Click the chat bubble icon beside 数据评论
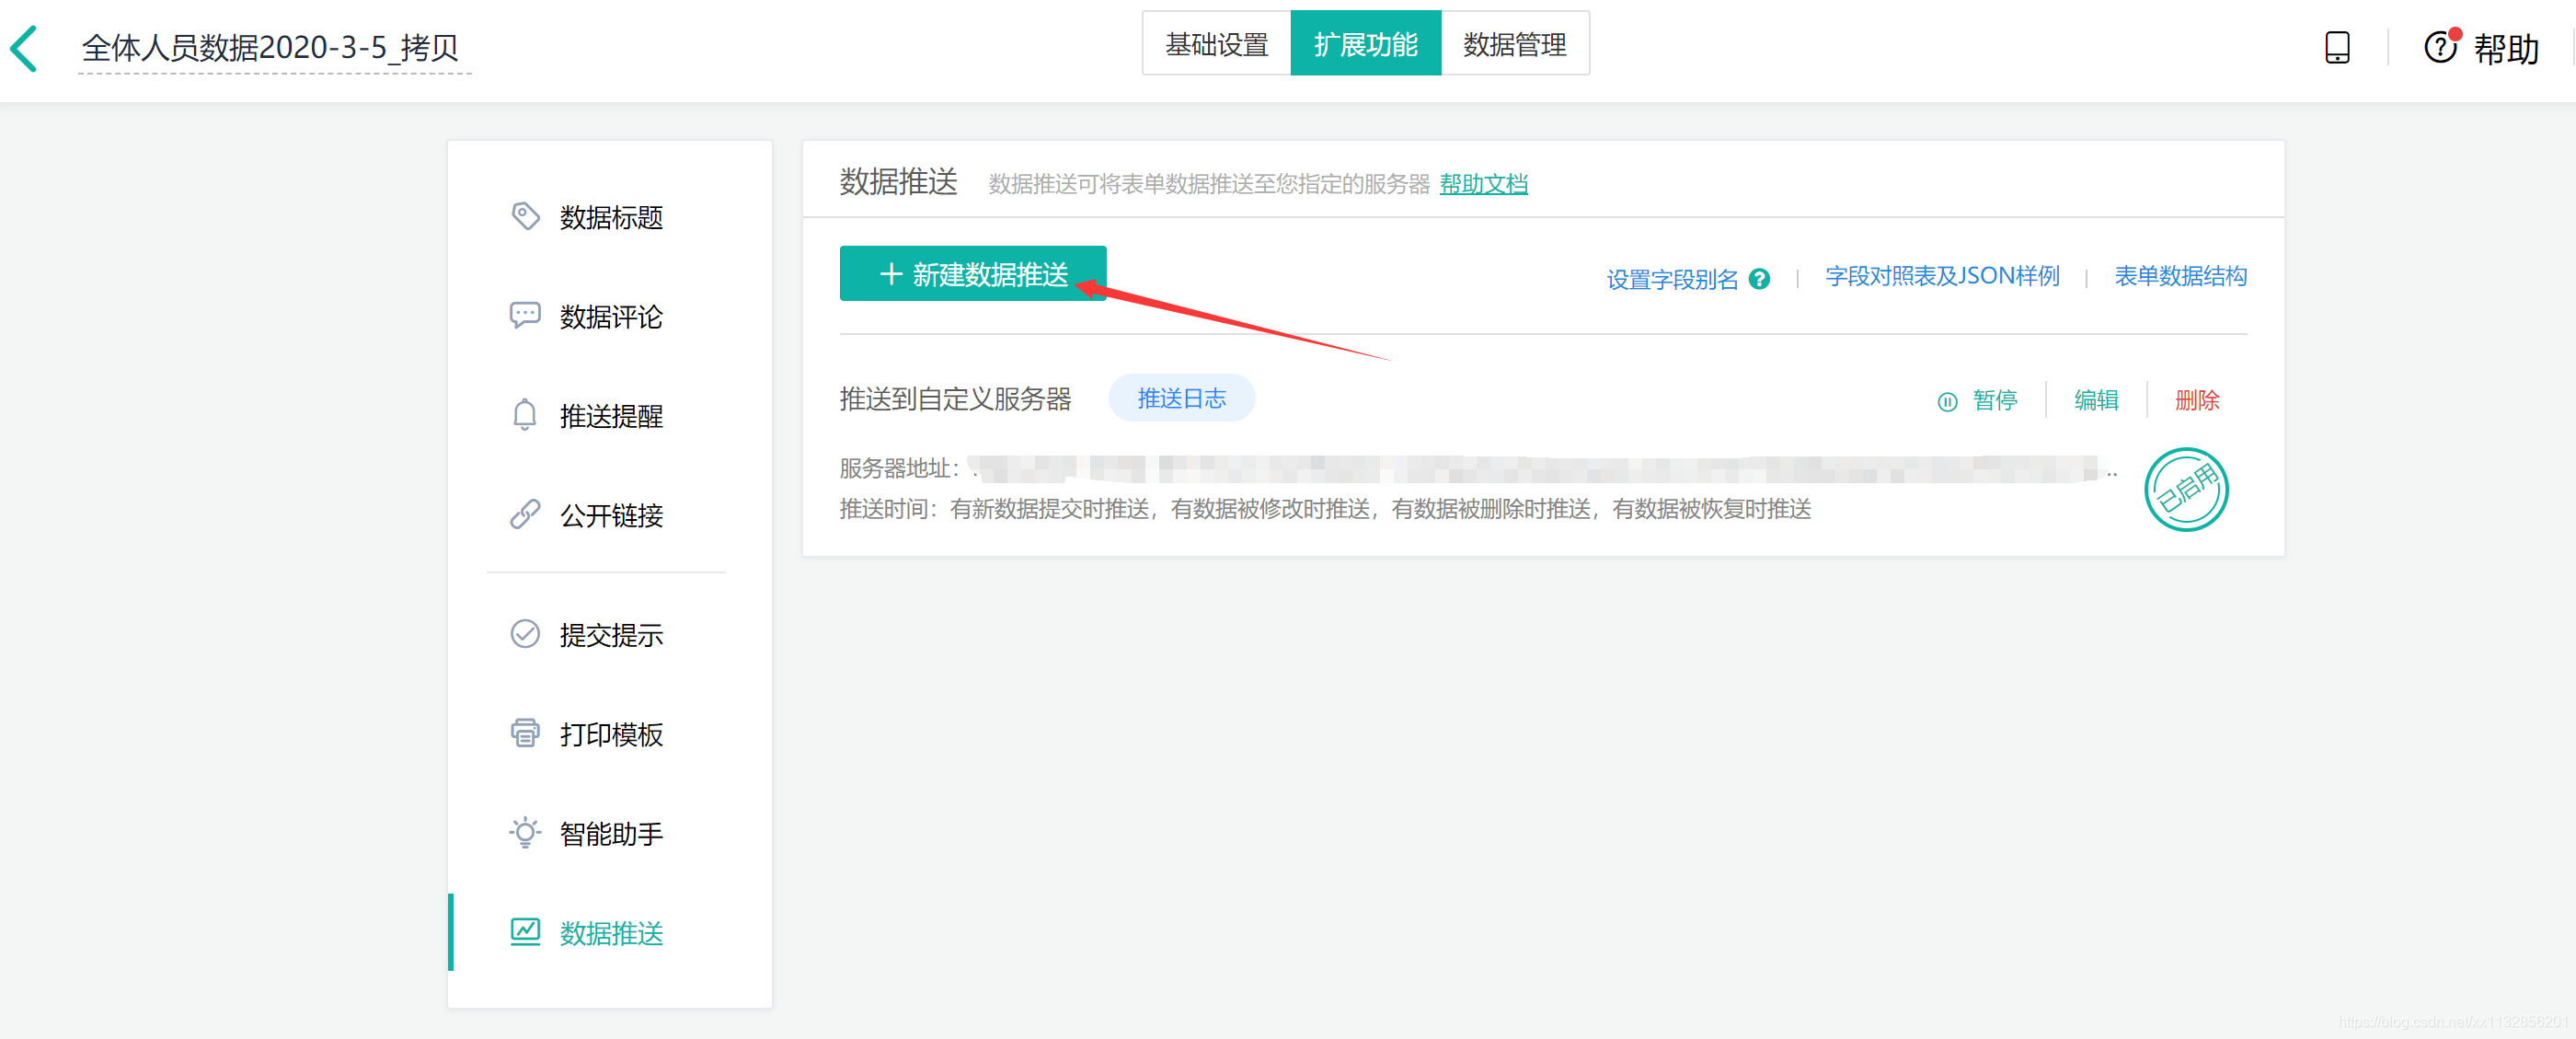The image size is (2576, 1039). pos(525,316)
